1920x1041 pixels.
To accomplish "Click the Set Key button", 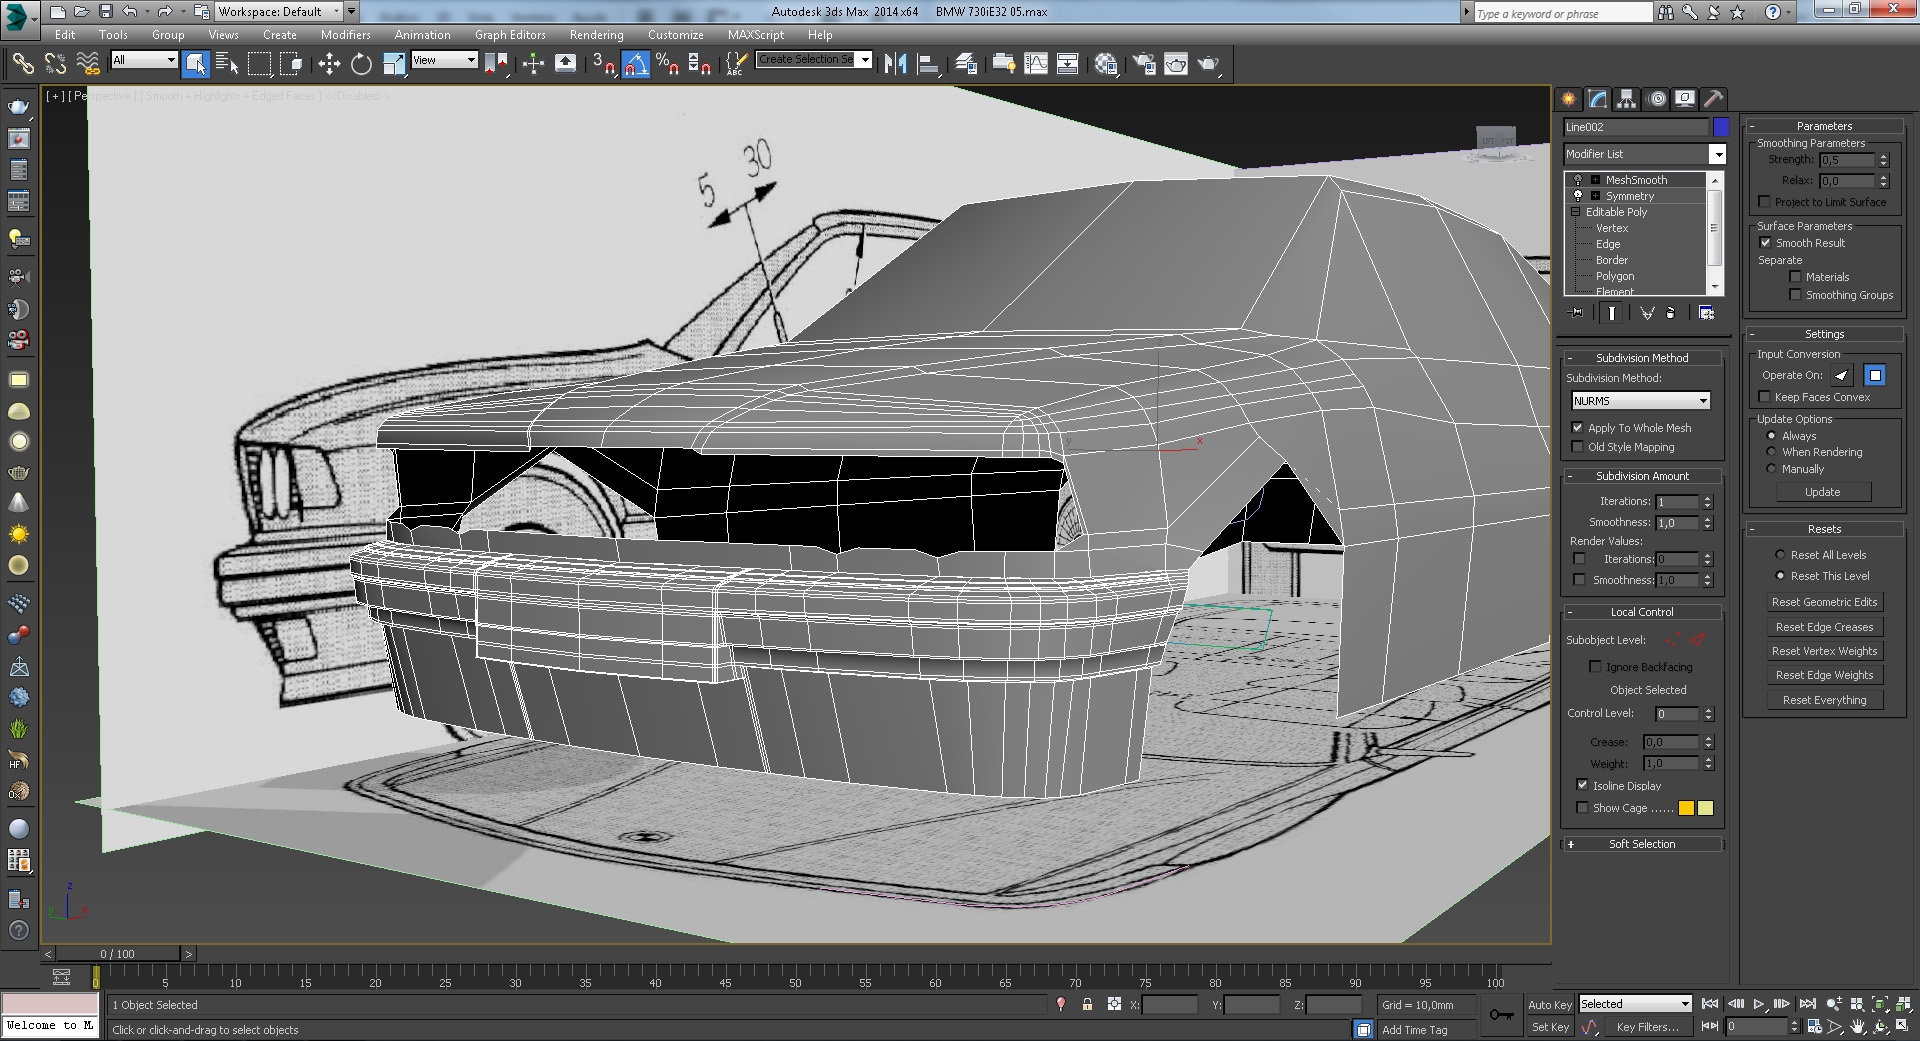I will click(x=1549, y=1027).
